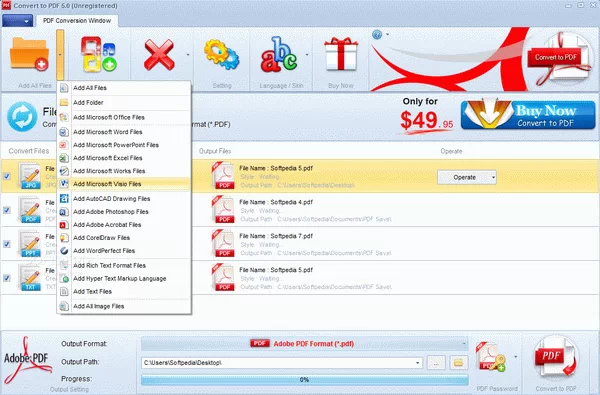Click the Add Office Files toolbar icon
This screenshot has width=600, height=395.
(x=98, y=54)
